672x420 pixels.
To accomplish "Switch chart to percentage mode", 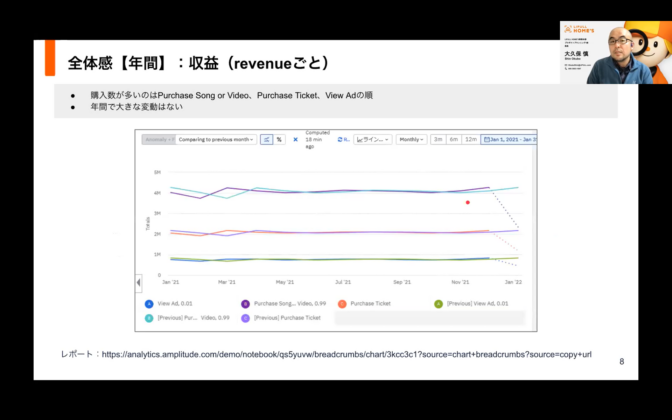I will [279, 140].
